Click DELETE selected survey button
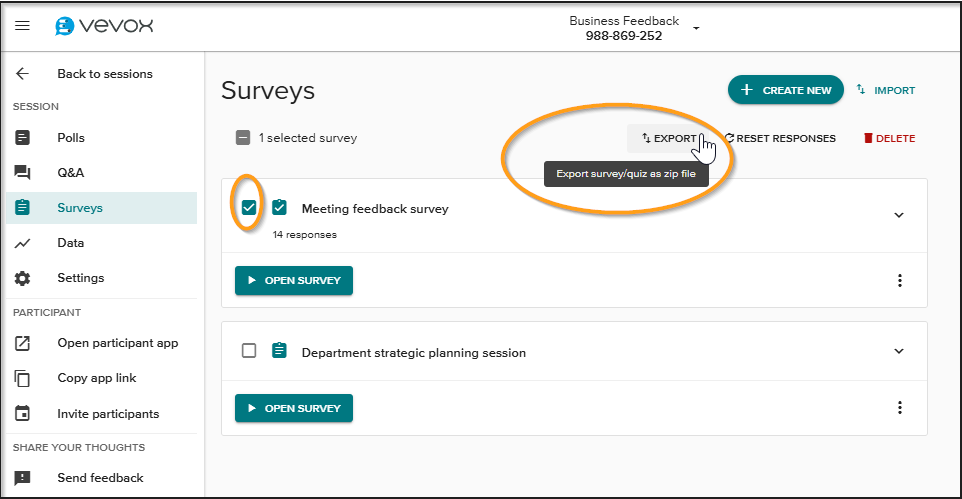 [890, 139]
